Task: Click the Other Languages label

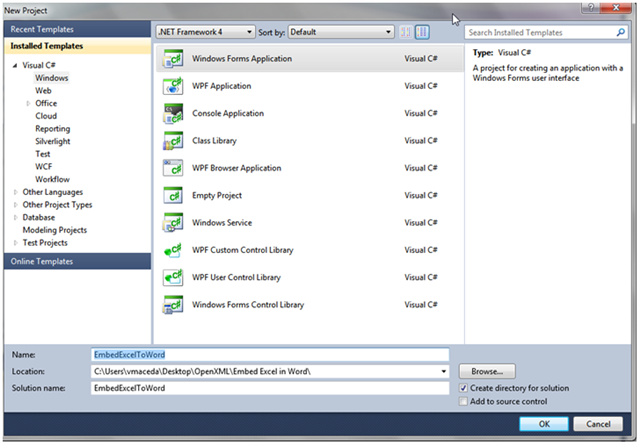Action: 53,192
